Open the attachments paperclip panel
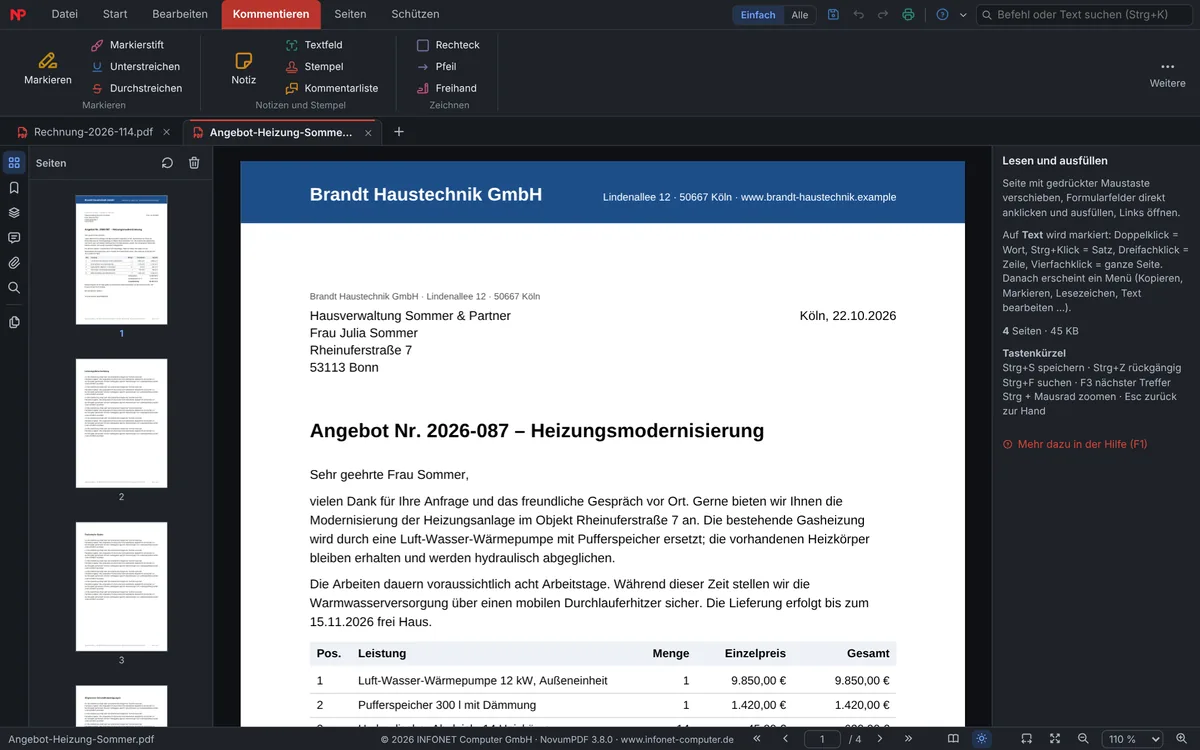 tap(14, 263)
